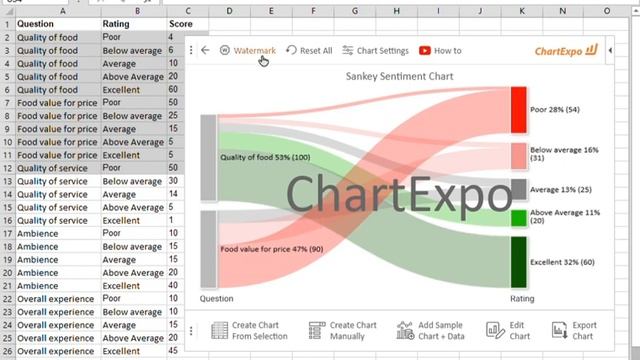
Task: Open the top toolbar three-dots menu
Action: pos(191,50)
